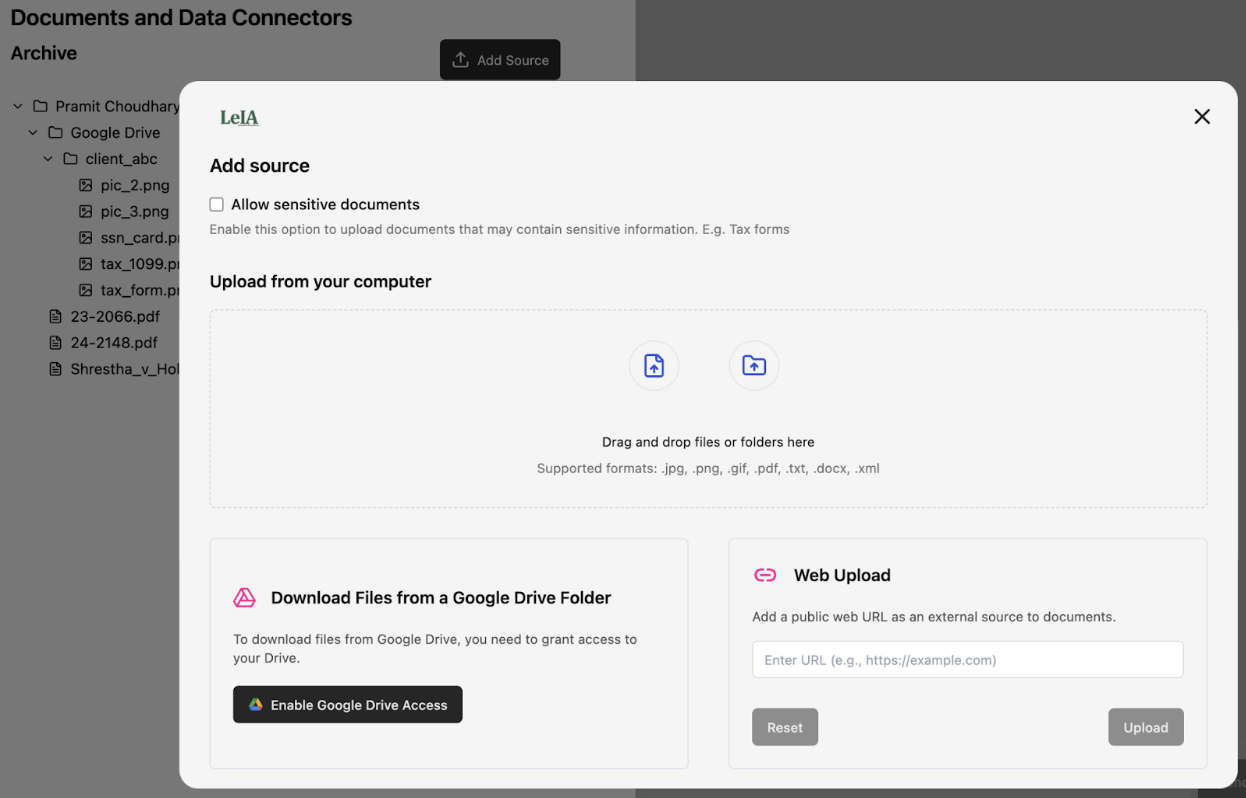Click the folder icon beside Google Drive
The height and width of the screenshot is (798, 1246).
[x=55, y=132]
